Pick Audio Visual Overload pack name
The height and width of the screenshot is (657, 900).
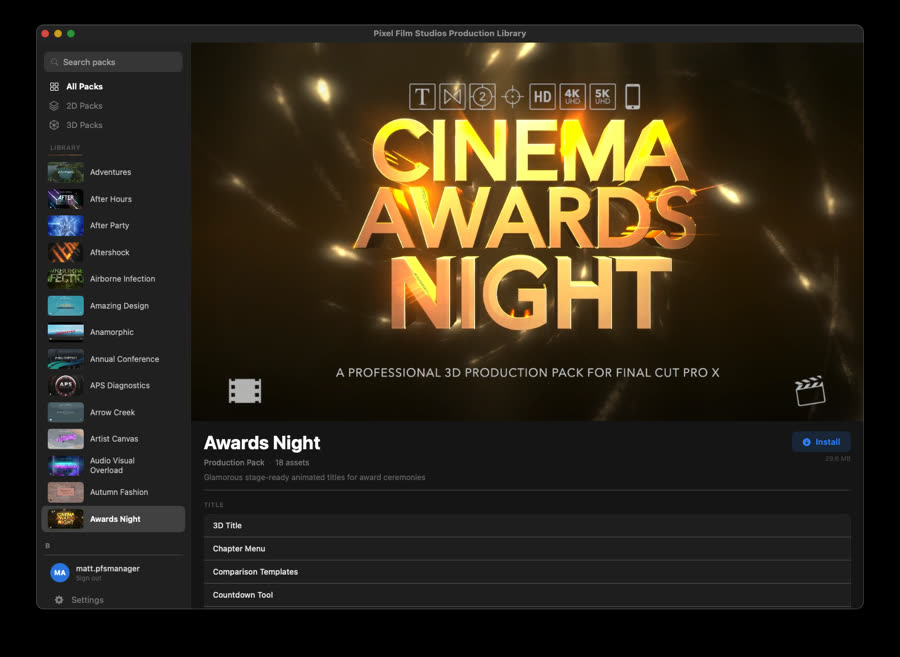112,465
